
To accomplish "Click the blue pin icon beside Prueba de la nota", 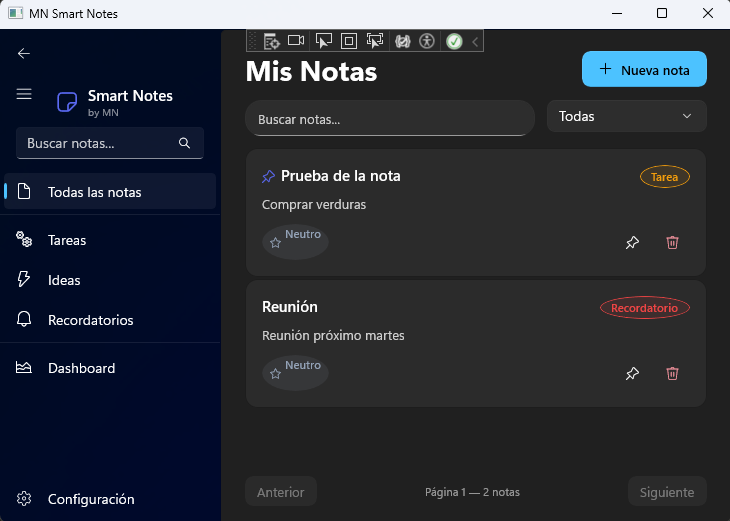I will [x=268, y=176].
